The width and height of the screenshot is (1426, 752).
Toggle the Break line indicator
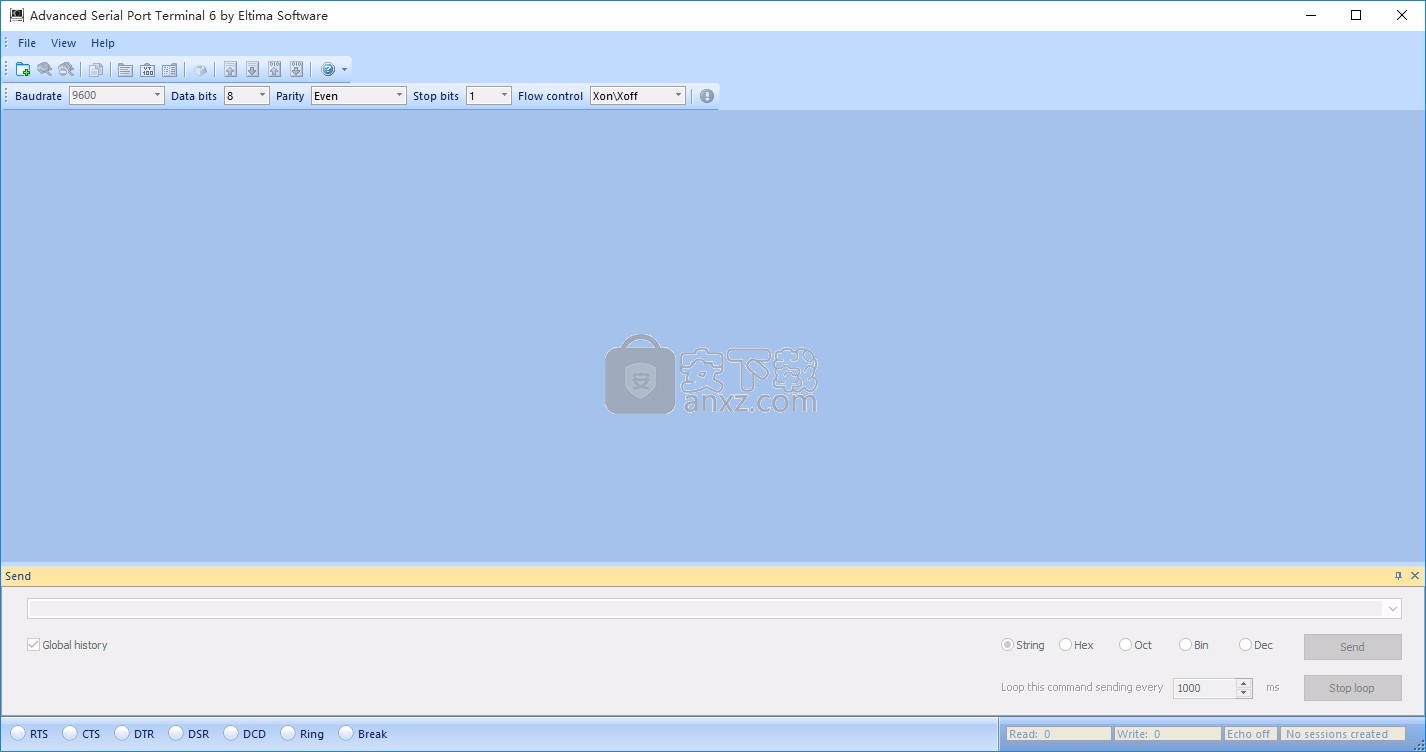point(346,733)
